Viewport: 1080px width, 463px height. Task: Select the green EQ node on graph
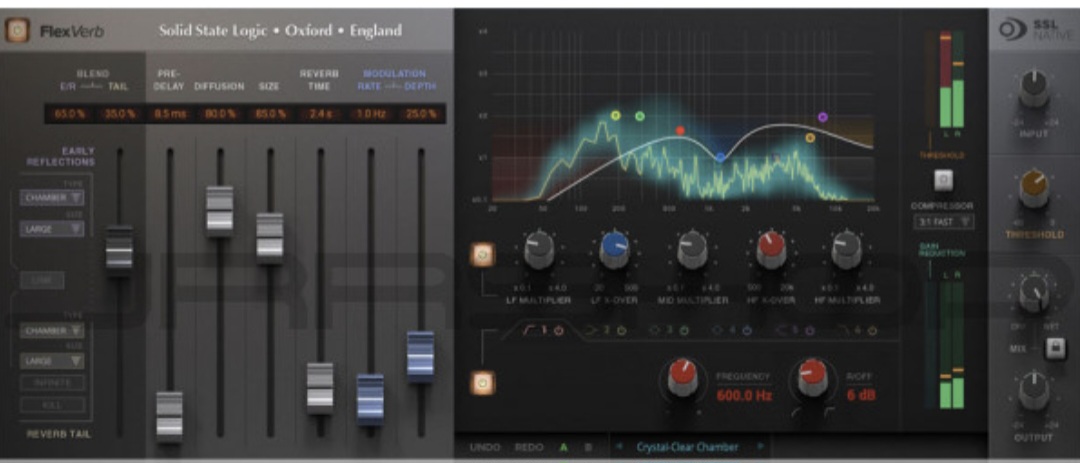pos(640,116)
